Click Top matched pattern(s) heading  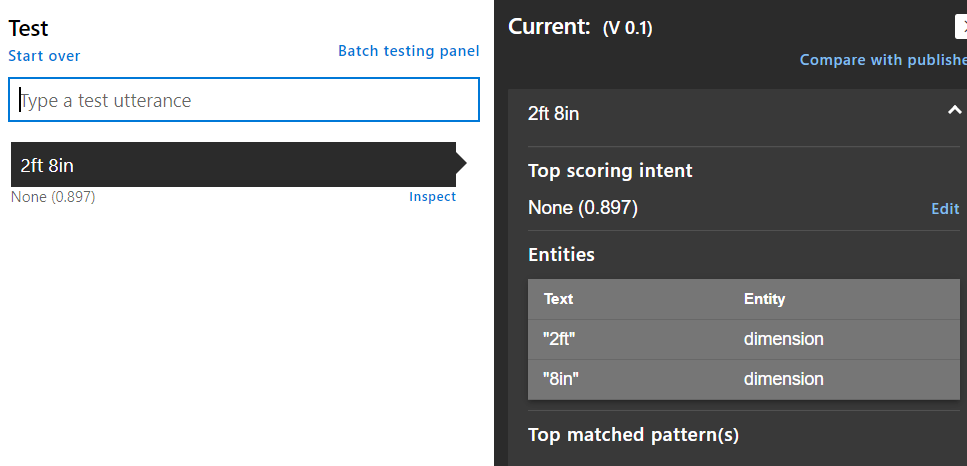click(x=633, y=435)
